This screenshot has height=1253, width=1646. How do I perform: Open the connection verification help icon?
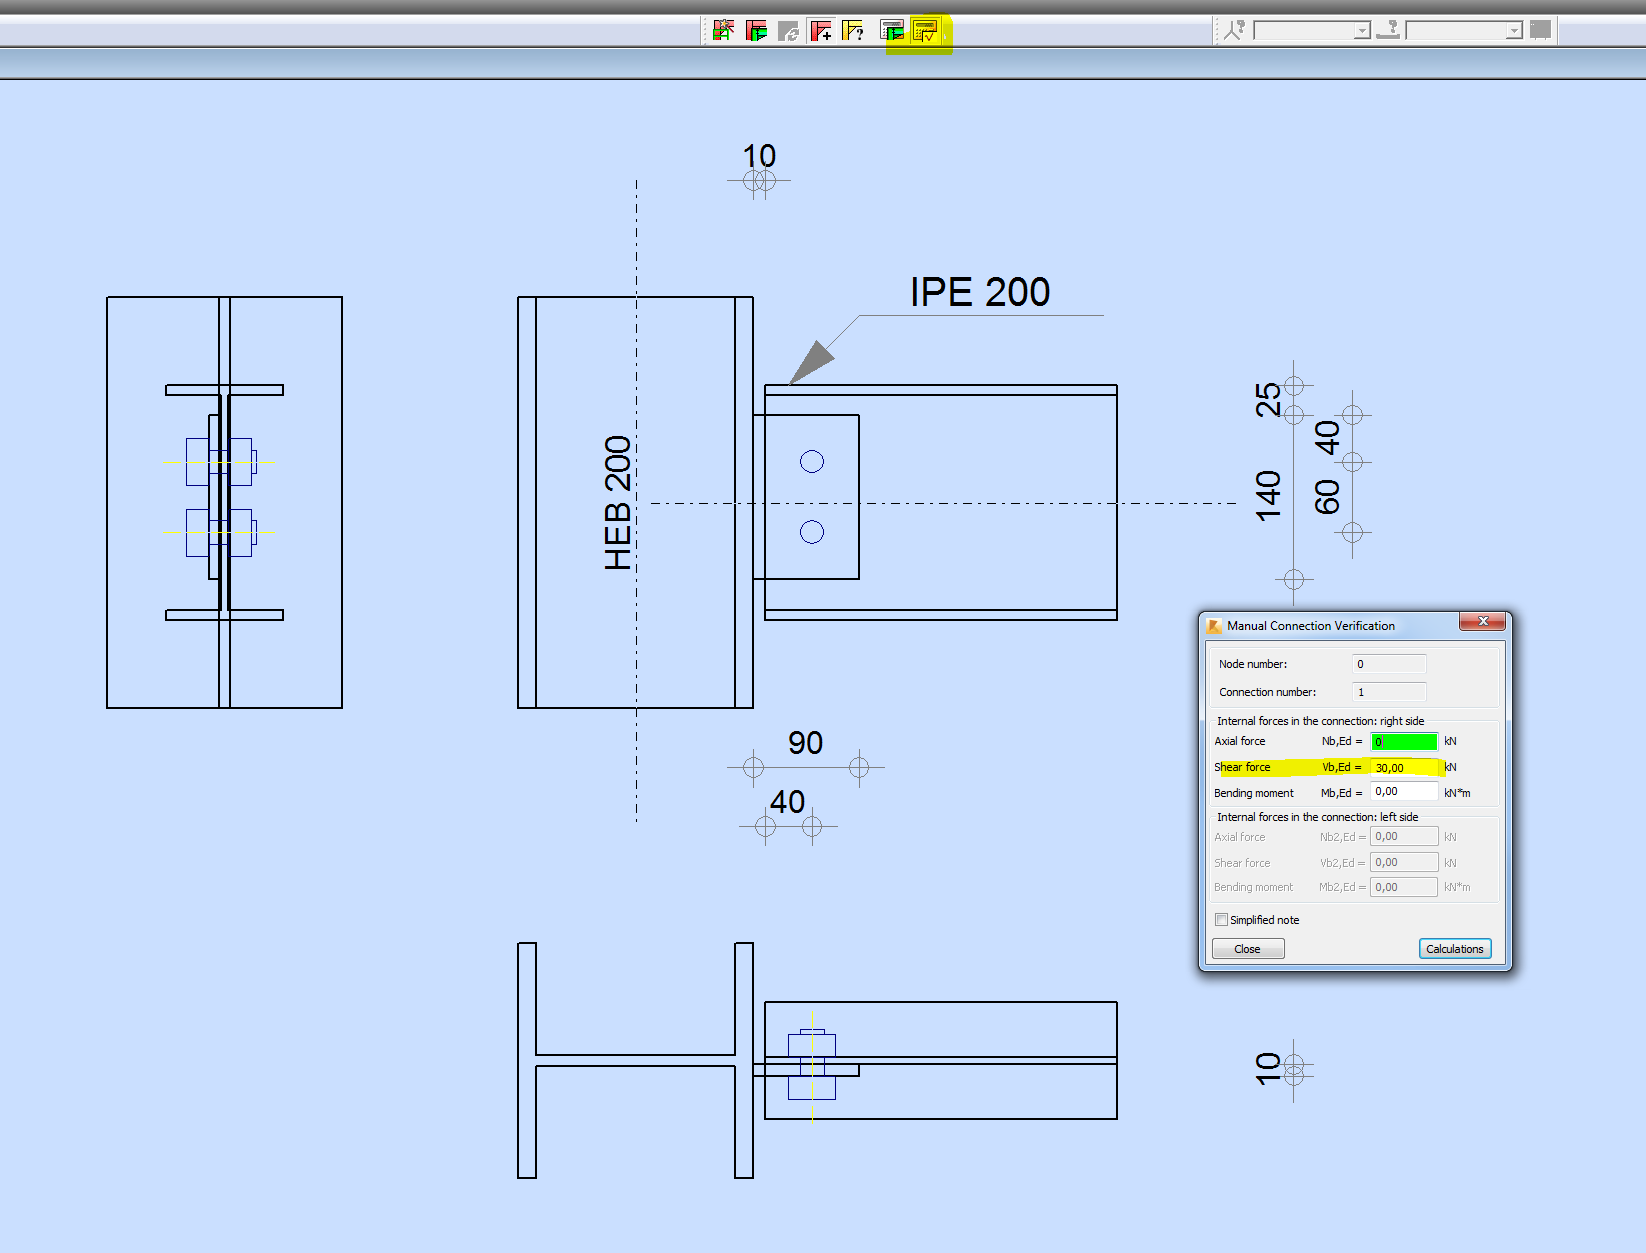[x=853, y=30]
